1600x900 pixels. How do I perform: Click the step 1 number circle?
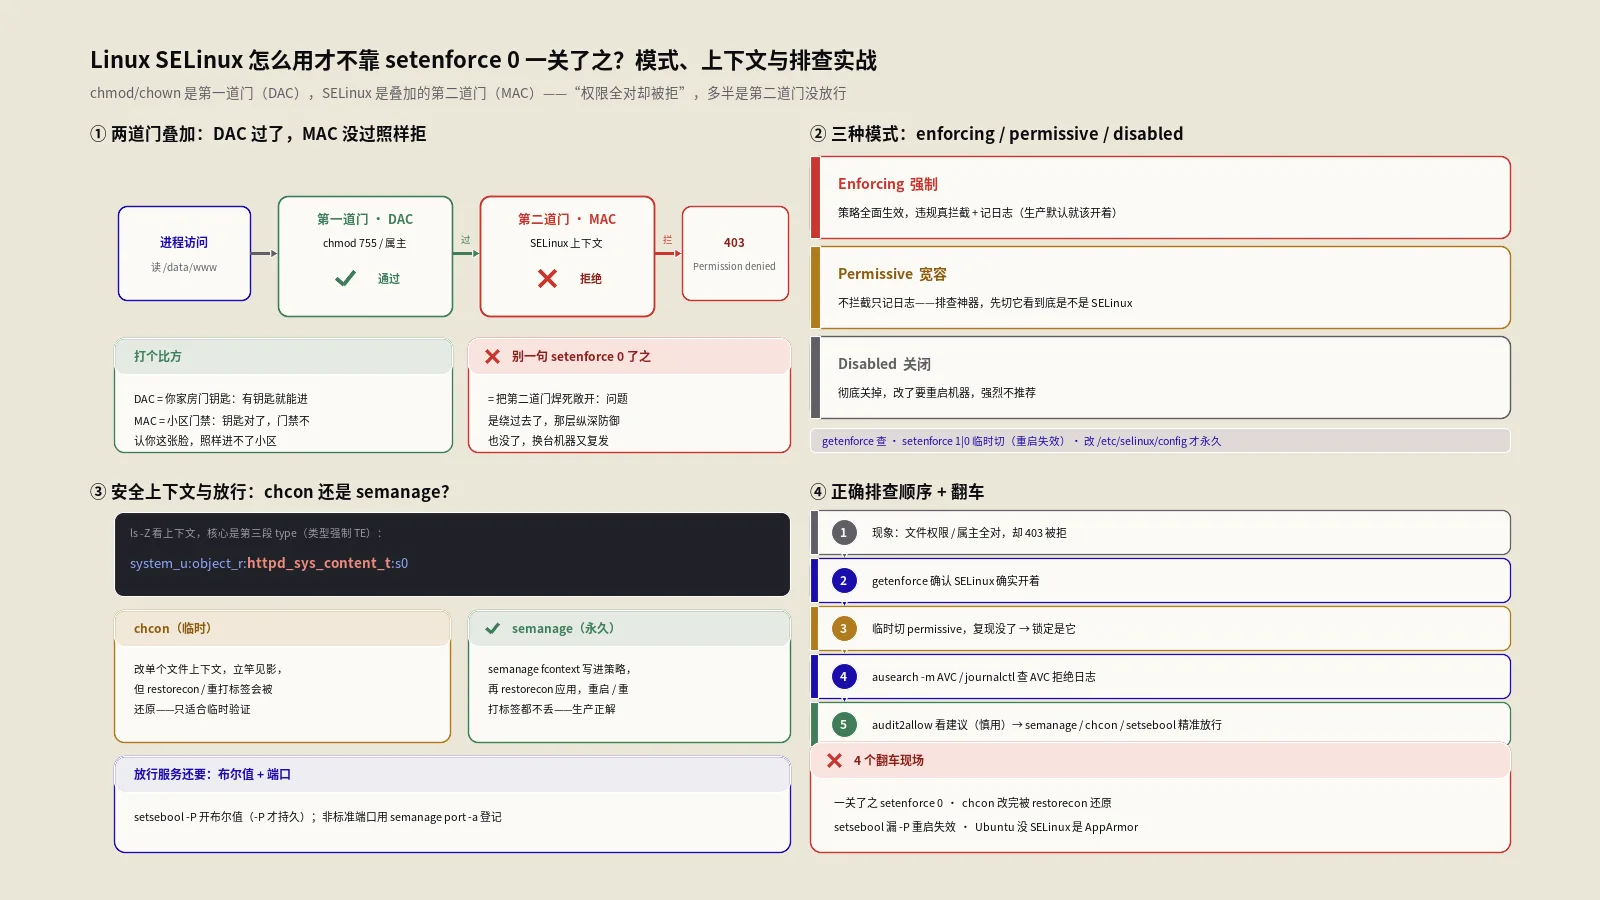coord(843,532)
